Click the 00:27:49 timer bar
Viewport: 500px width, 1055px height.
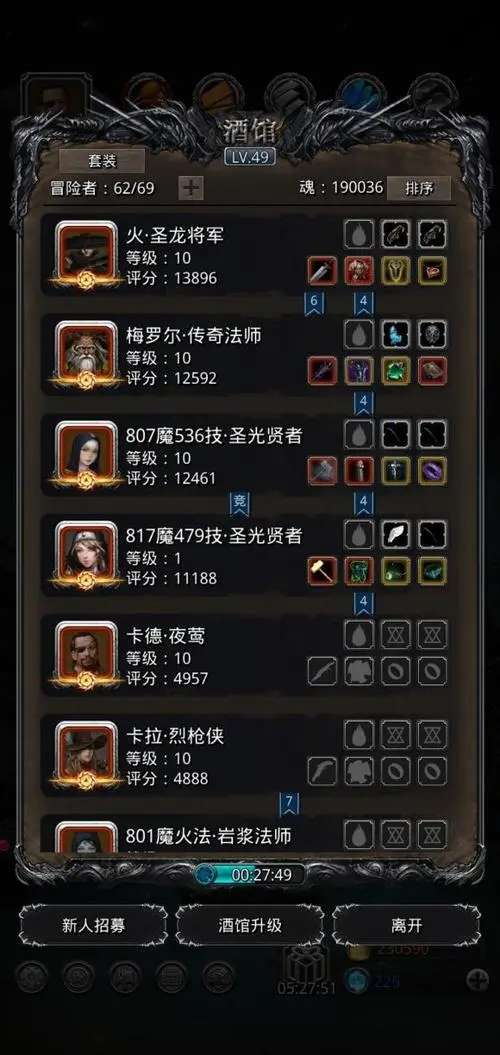250,874
